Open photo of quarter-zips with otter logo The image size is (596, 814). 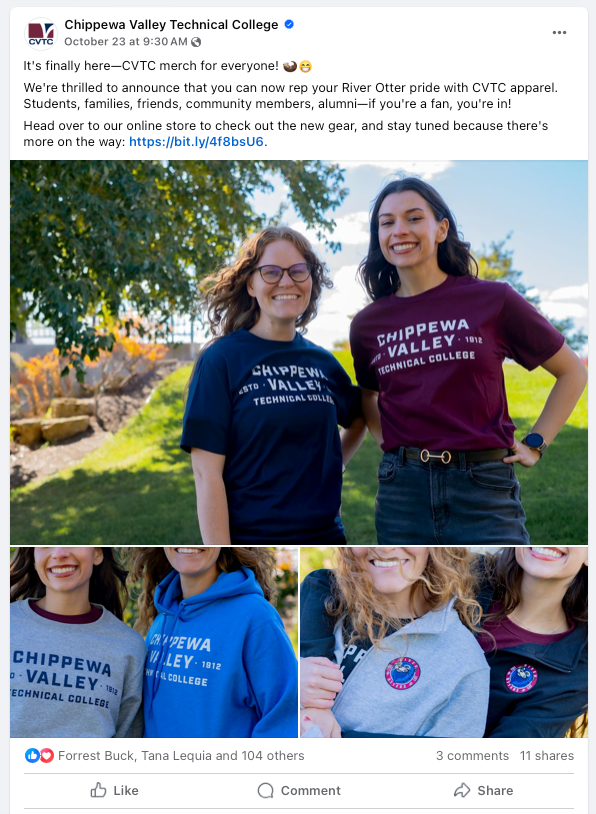pyautogui.click(x=444, y=642)
